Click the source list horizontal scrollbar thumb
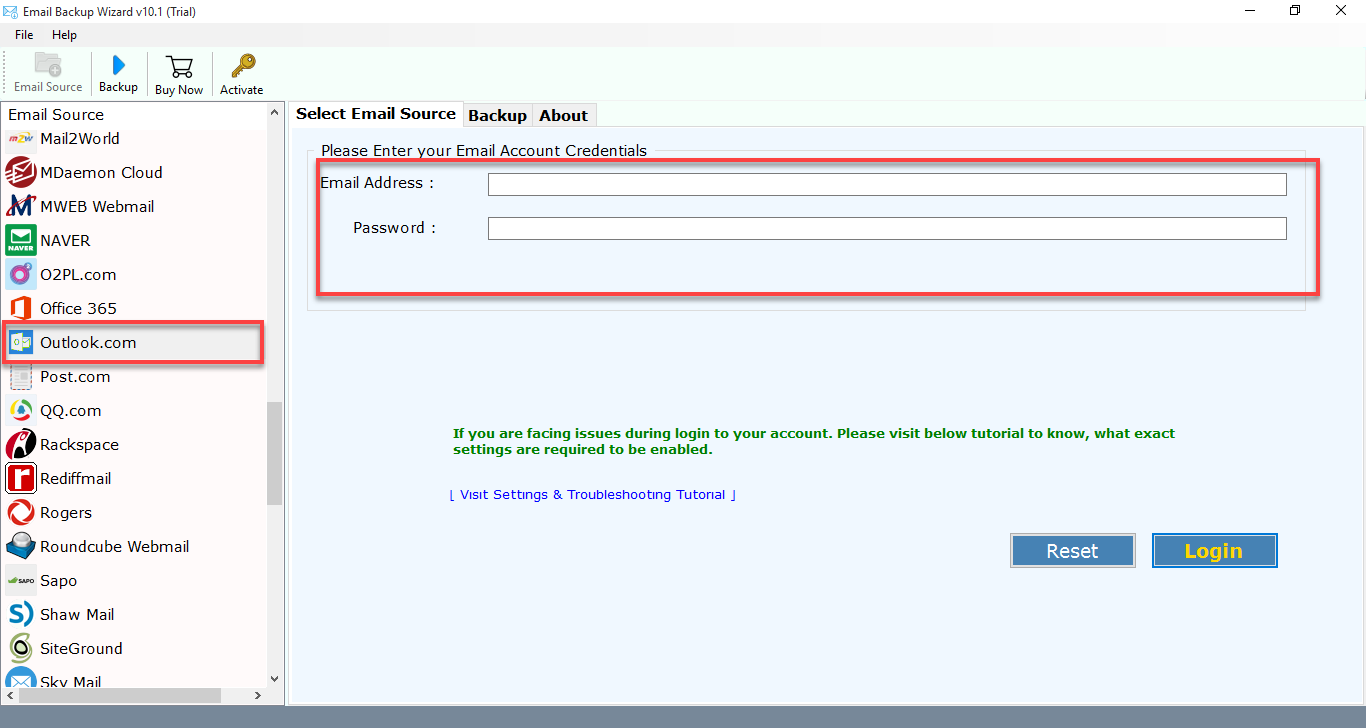Screen dimensions: 1366x728 coord(119,695)
